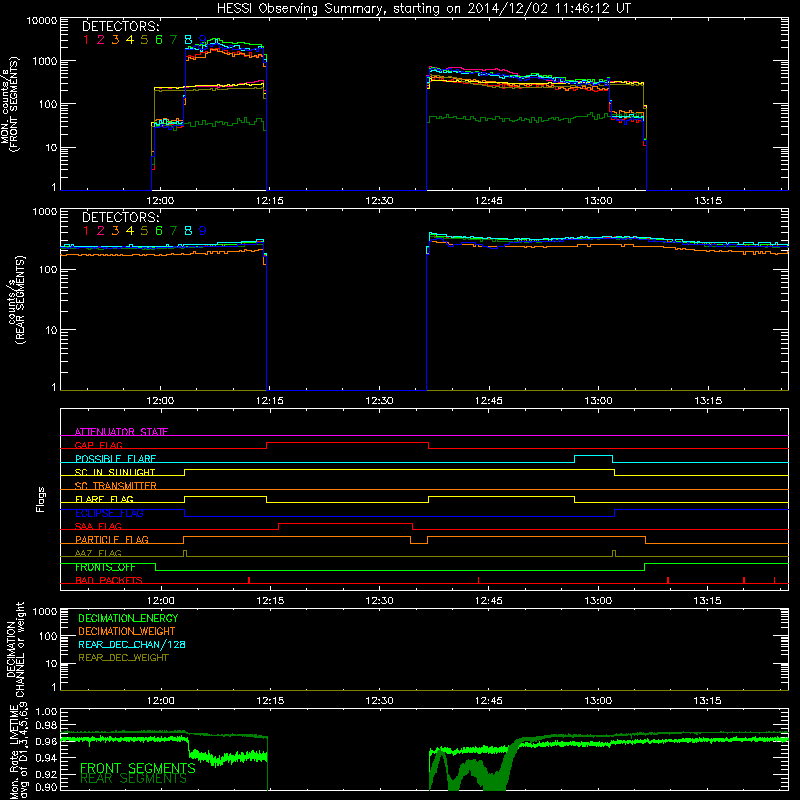Click the PARTICLE_FLAG label
This screenshot has width=800, height=800.
pyautogui.click(x=112, y=539)
